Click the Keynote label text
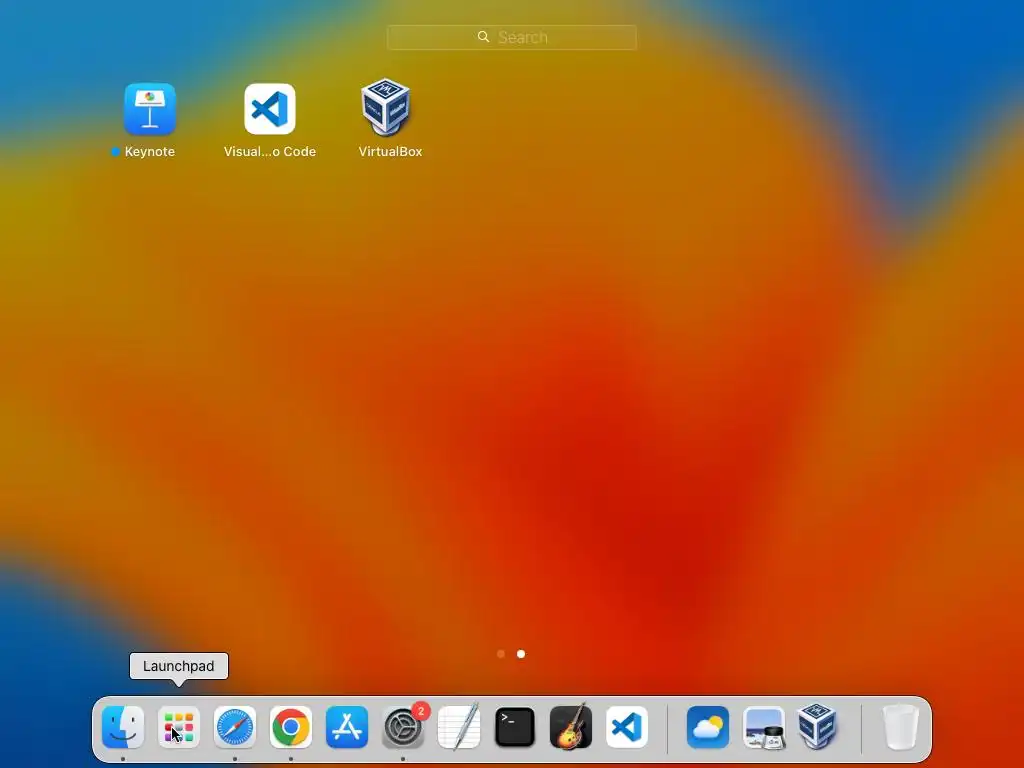This screenshot has height=768, width=1024. [150, 152]
